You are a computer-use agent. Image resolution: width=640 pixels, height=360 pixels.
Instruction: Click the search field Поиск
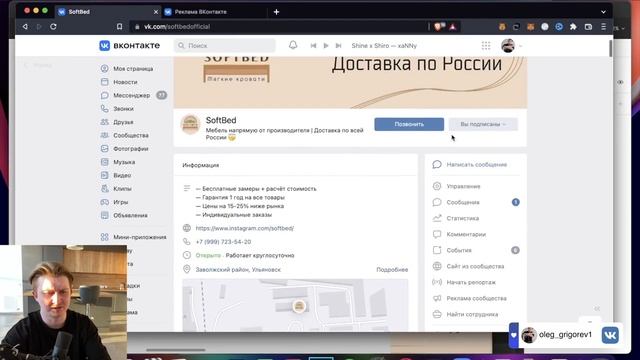tap(225, 46)
